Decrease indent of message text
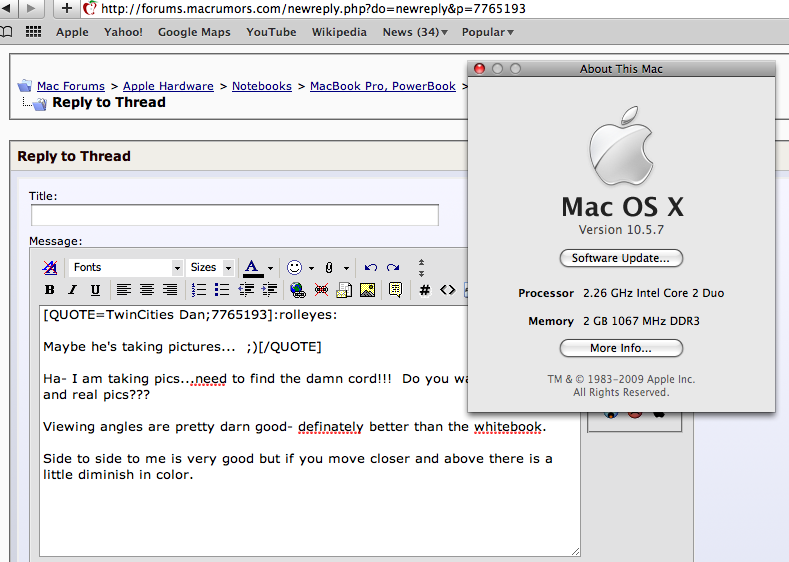The height and width of the screenshot is (562, 789). tap(246, 290)
